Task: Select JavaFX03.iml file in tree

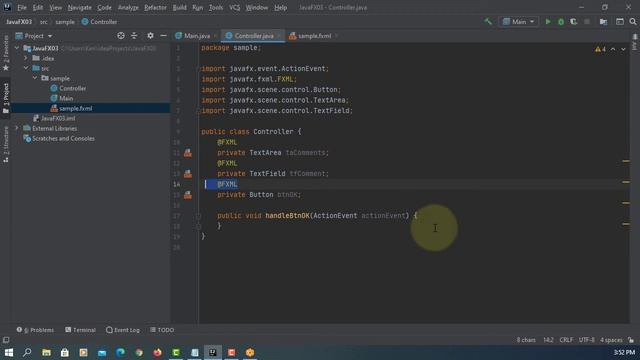Action: coord(54,118)
